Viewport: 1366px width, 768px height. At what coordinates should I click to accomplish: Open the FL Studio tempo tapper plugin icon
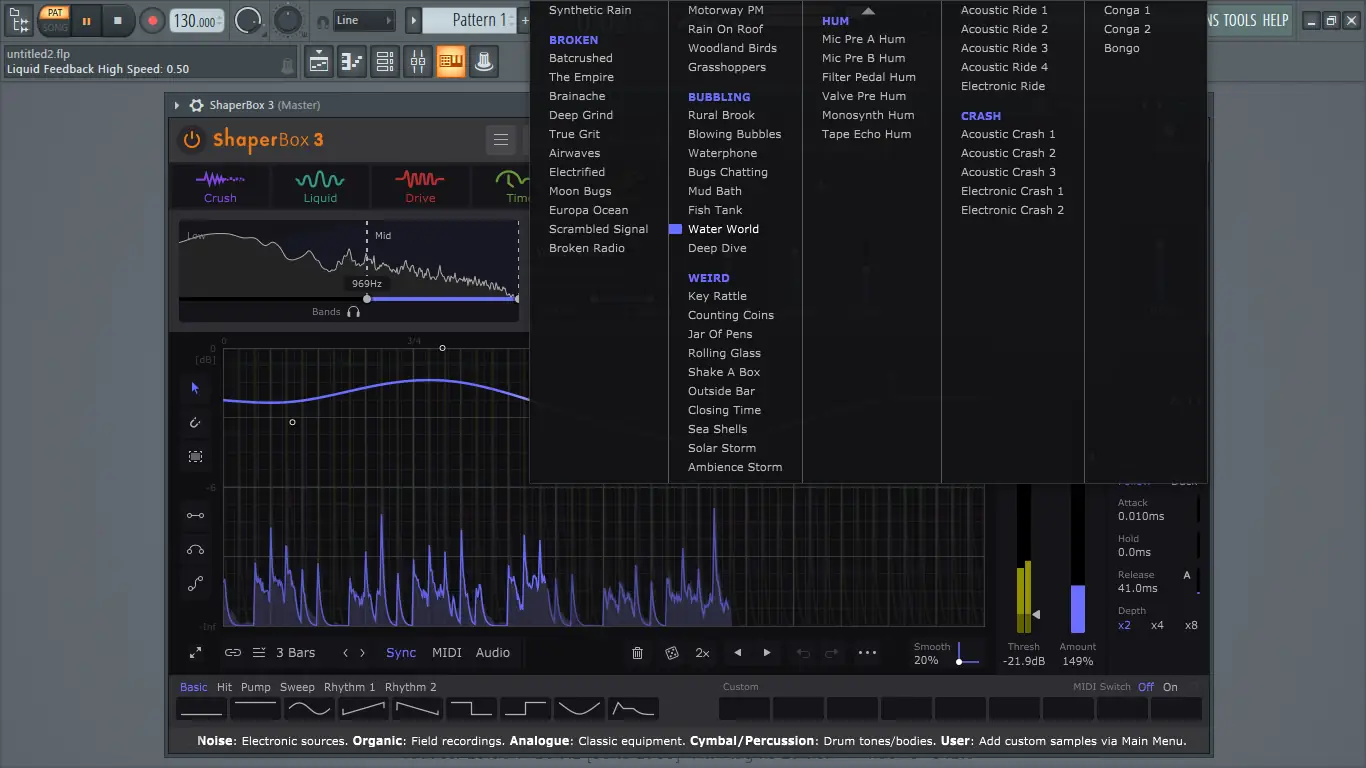point(484,62)
